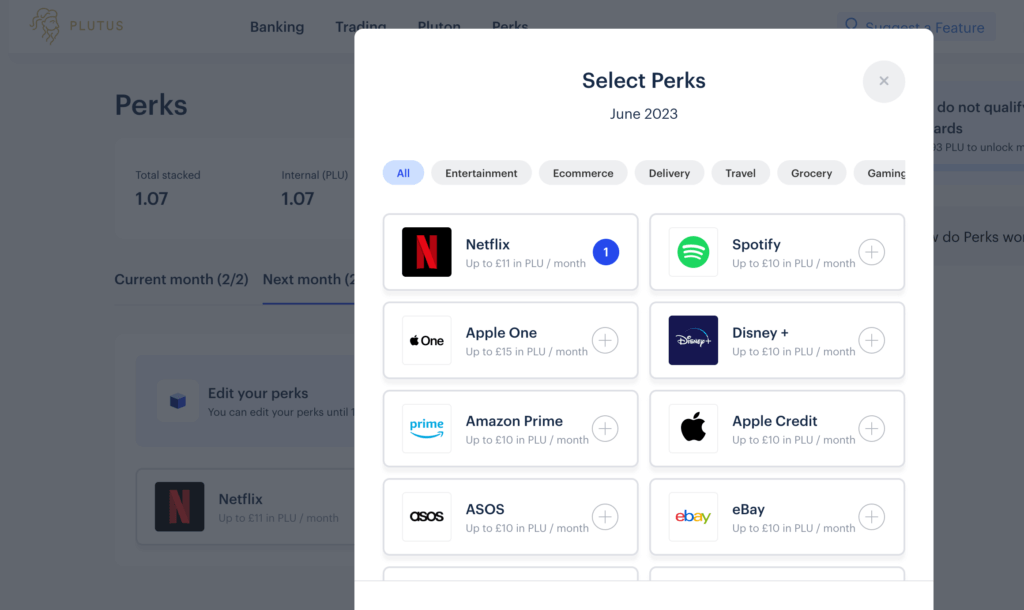Viewport: 1024px width, 610px height.
Task: Filter perks by Entertainment category
Action: click(x=481, y=172)
